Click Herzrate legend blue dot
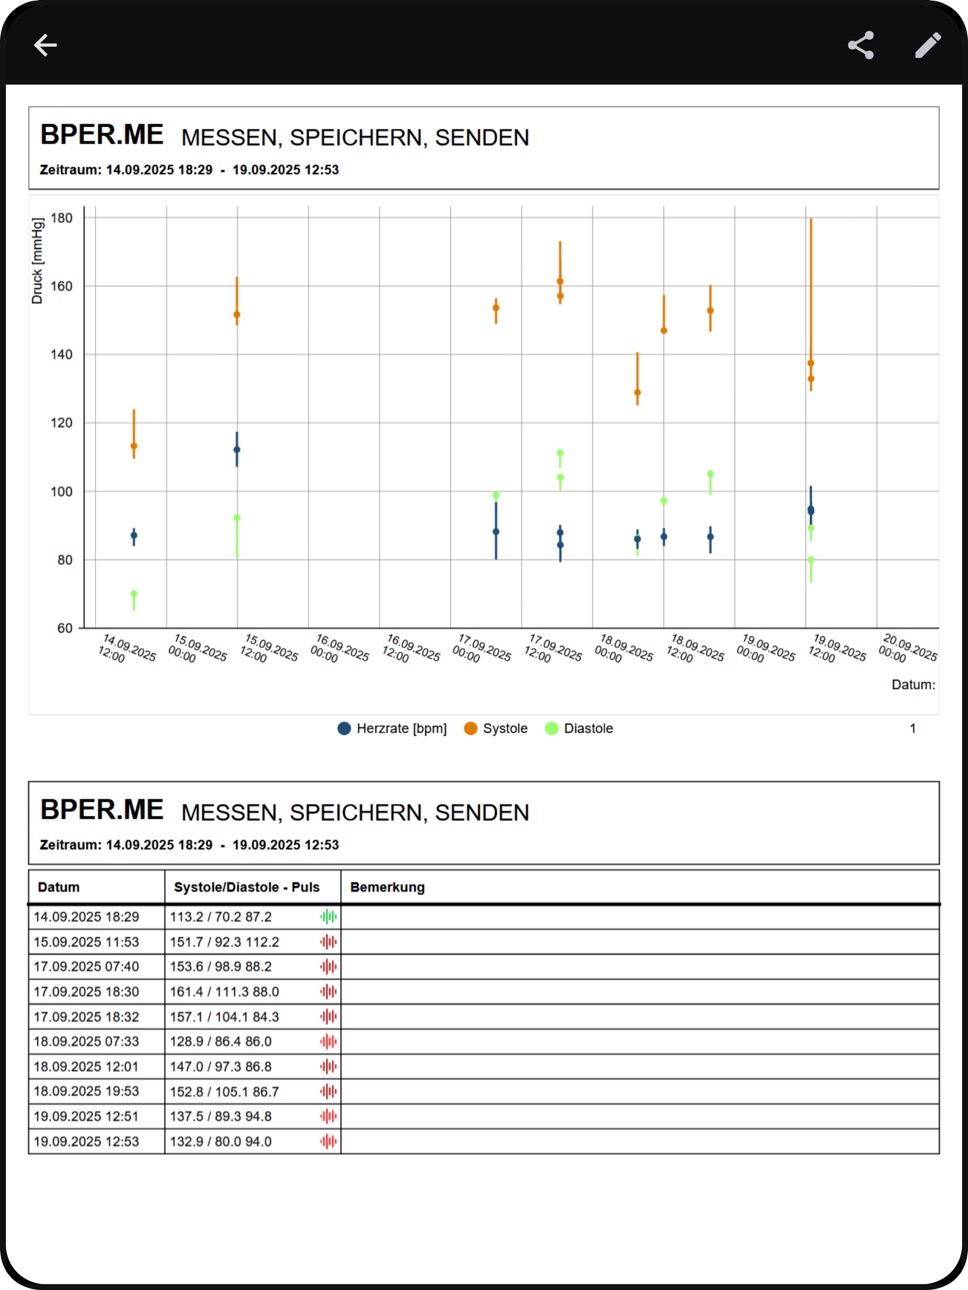 point(344,729)
